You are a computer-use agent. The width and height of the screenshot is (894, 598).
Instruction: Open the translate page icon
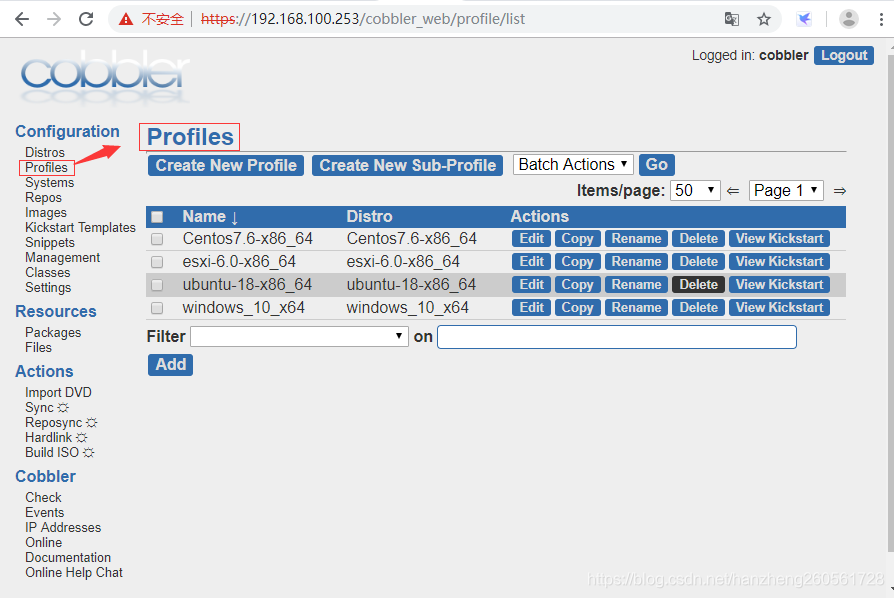click(x=732, y=19)
